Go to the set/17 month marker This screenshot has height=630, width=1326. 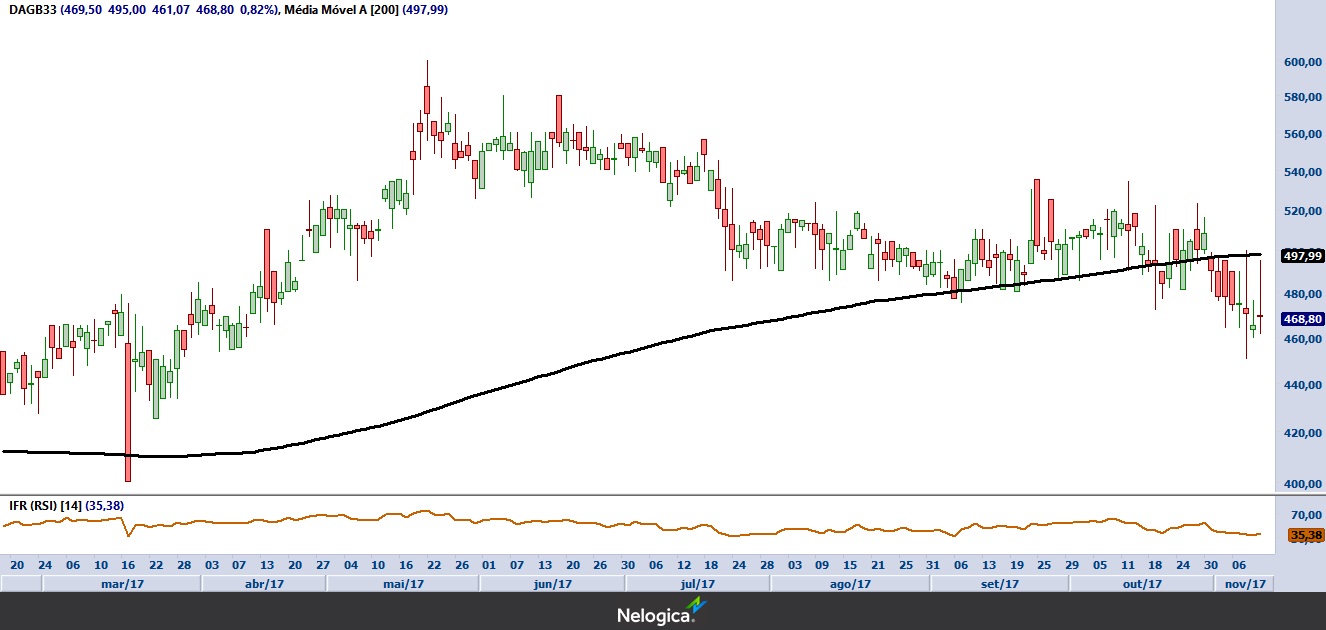click(999, 584)
